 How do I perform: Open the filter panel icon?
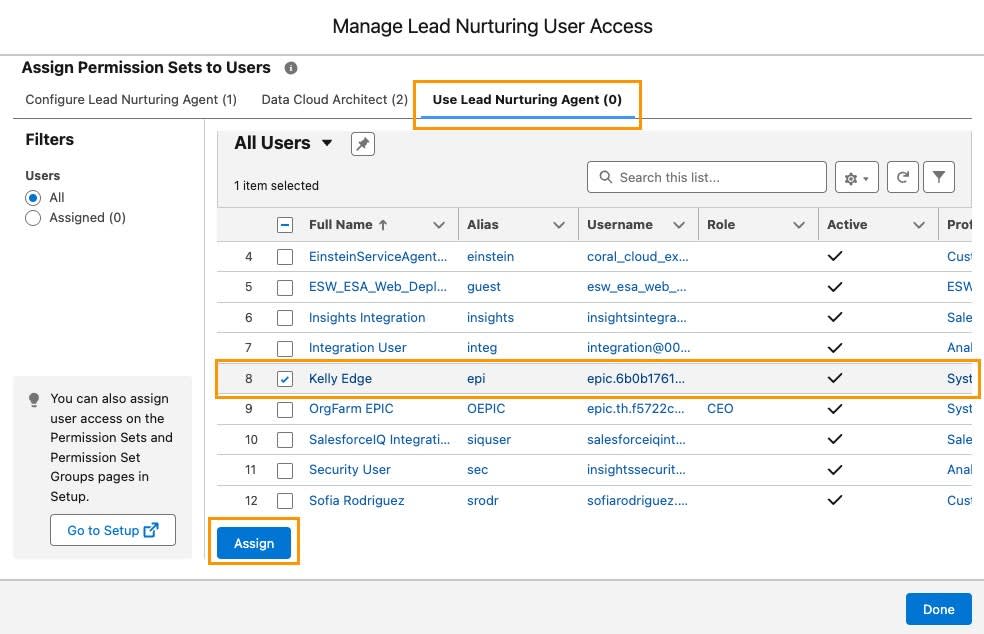click(938, 177)
